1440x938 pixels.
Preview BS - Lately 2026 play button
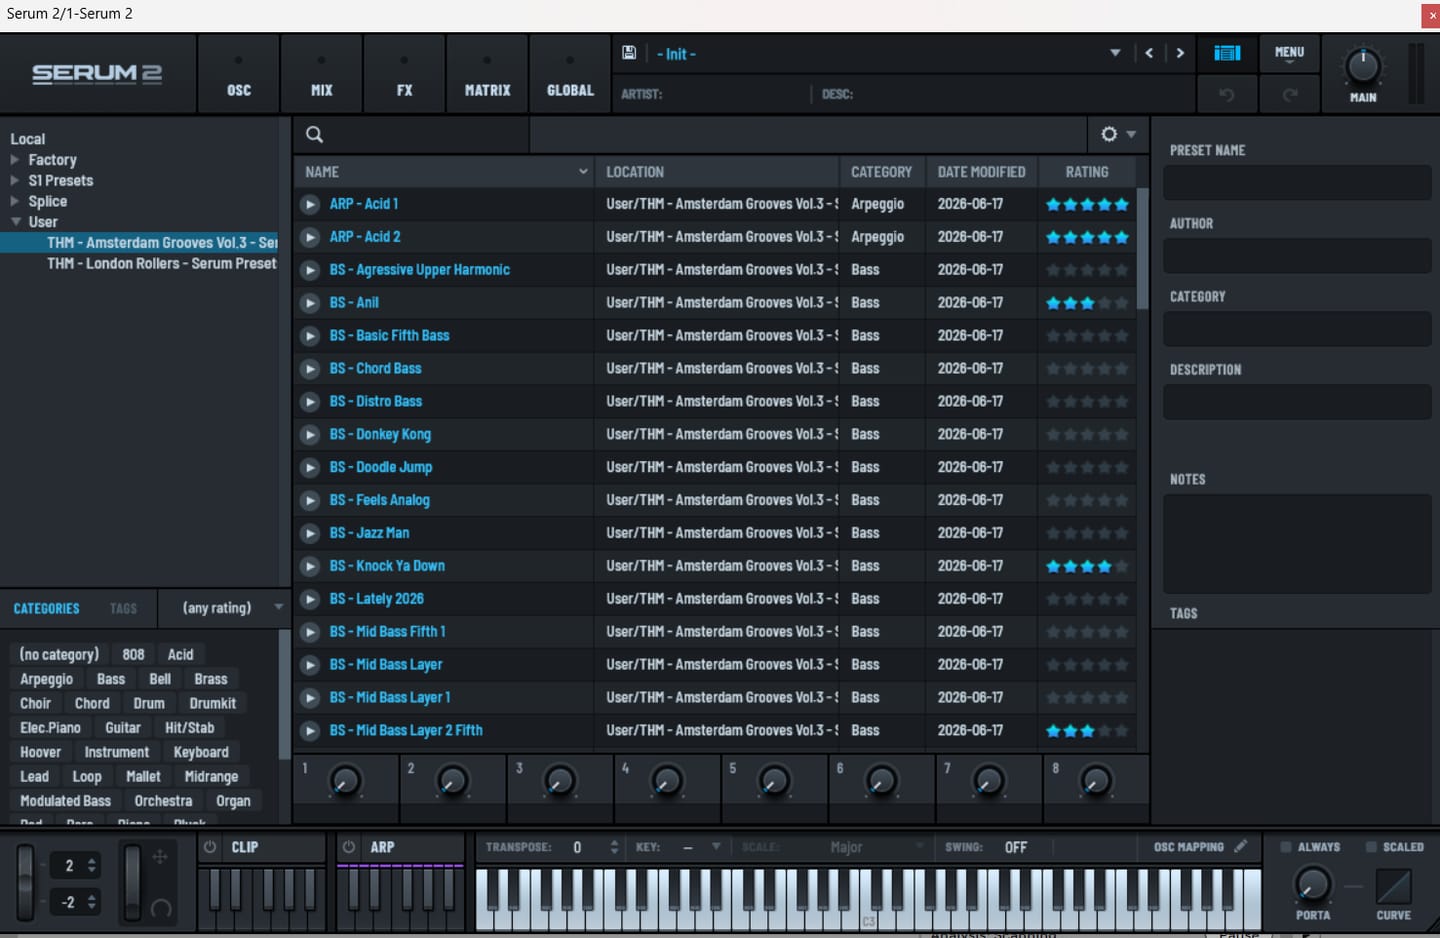point(310,600)
